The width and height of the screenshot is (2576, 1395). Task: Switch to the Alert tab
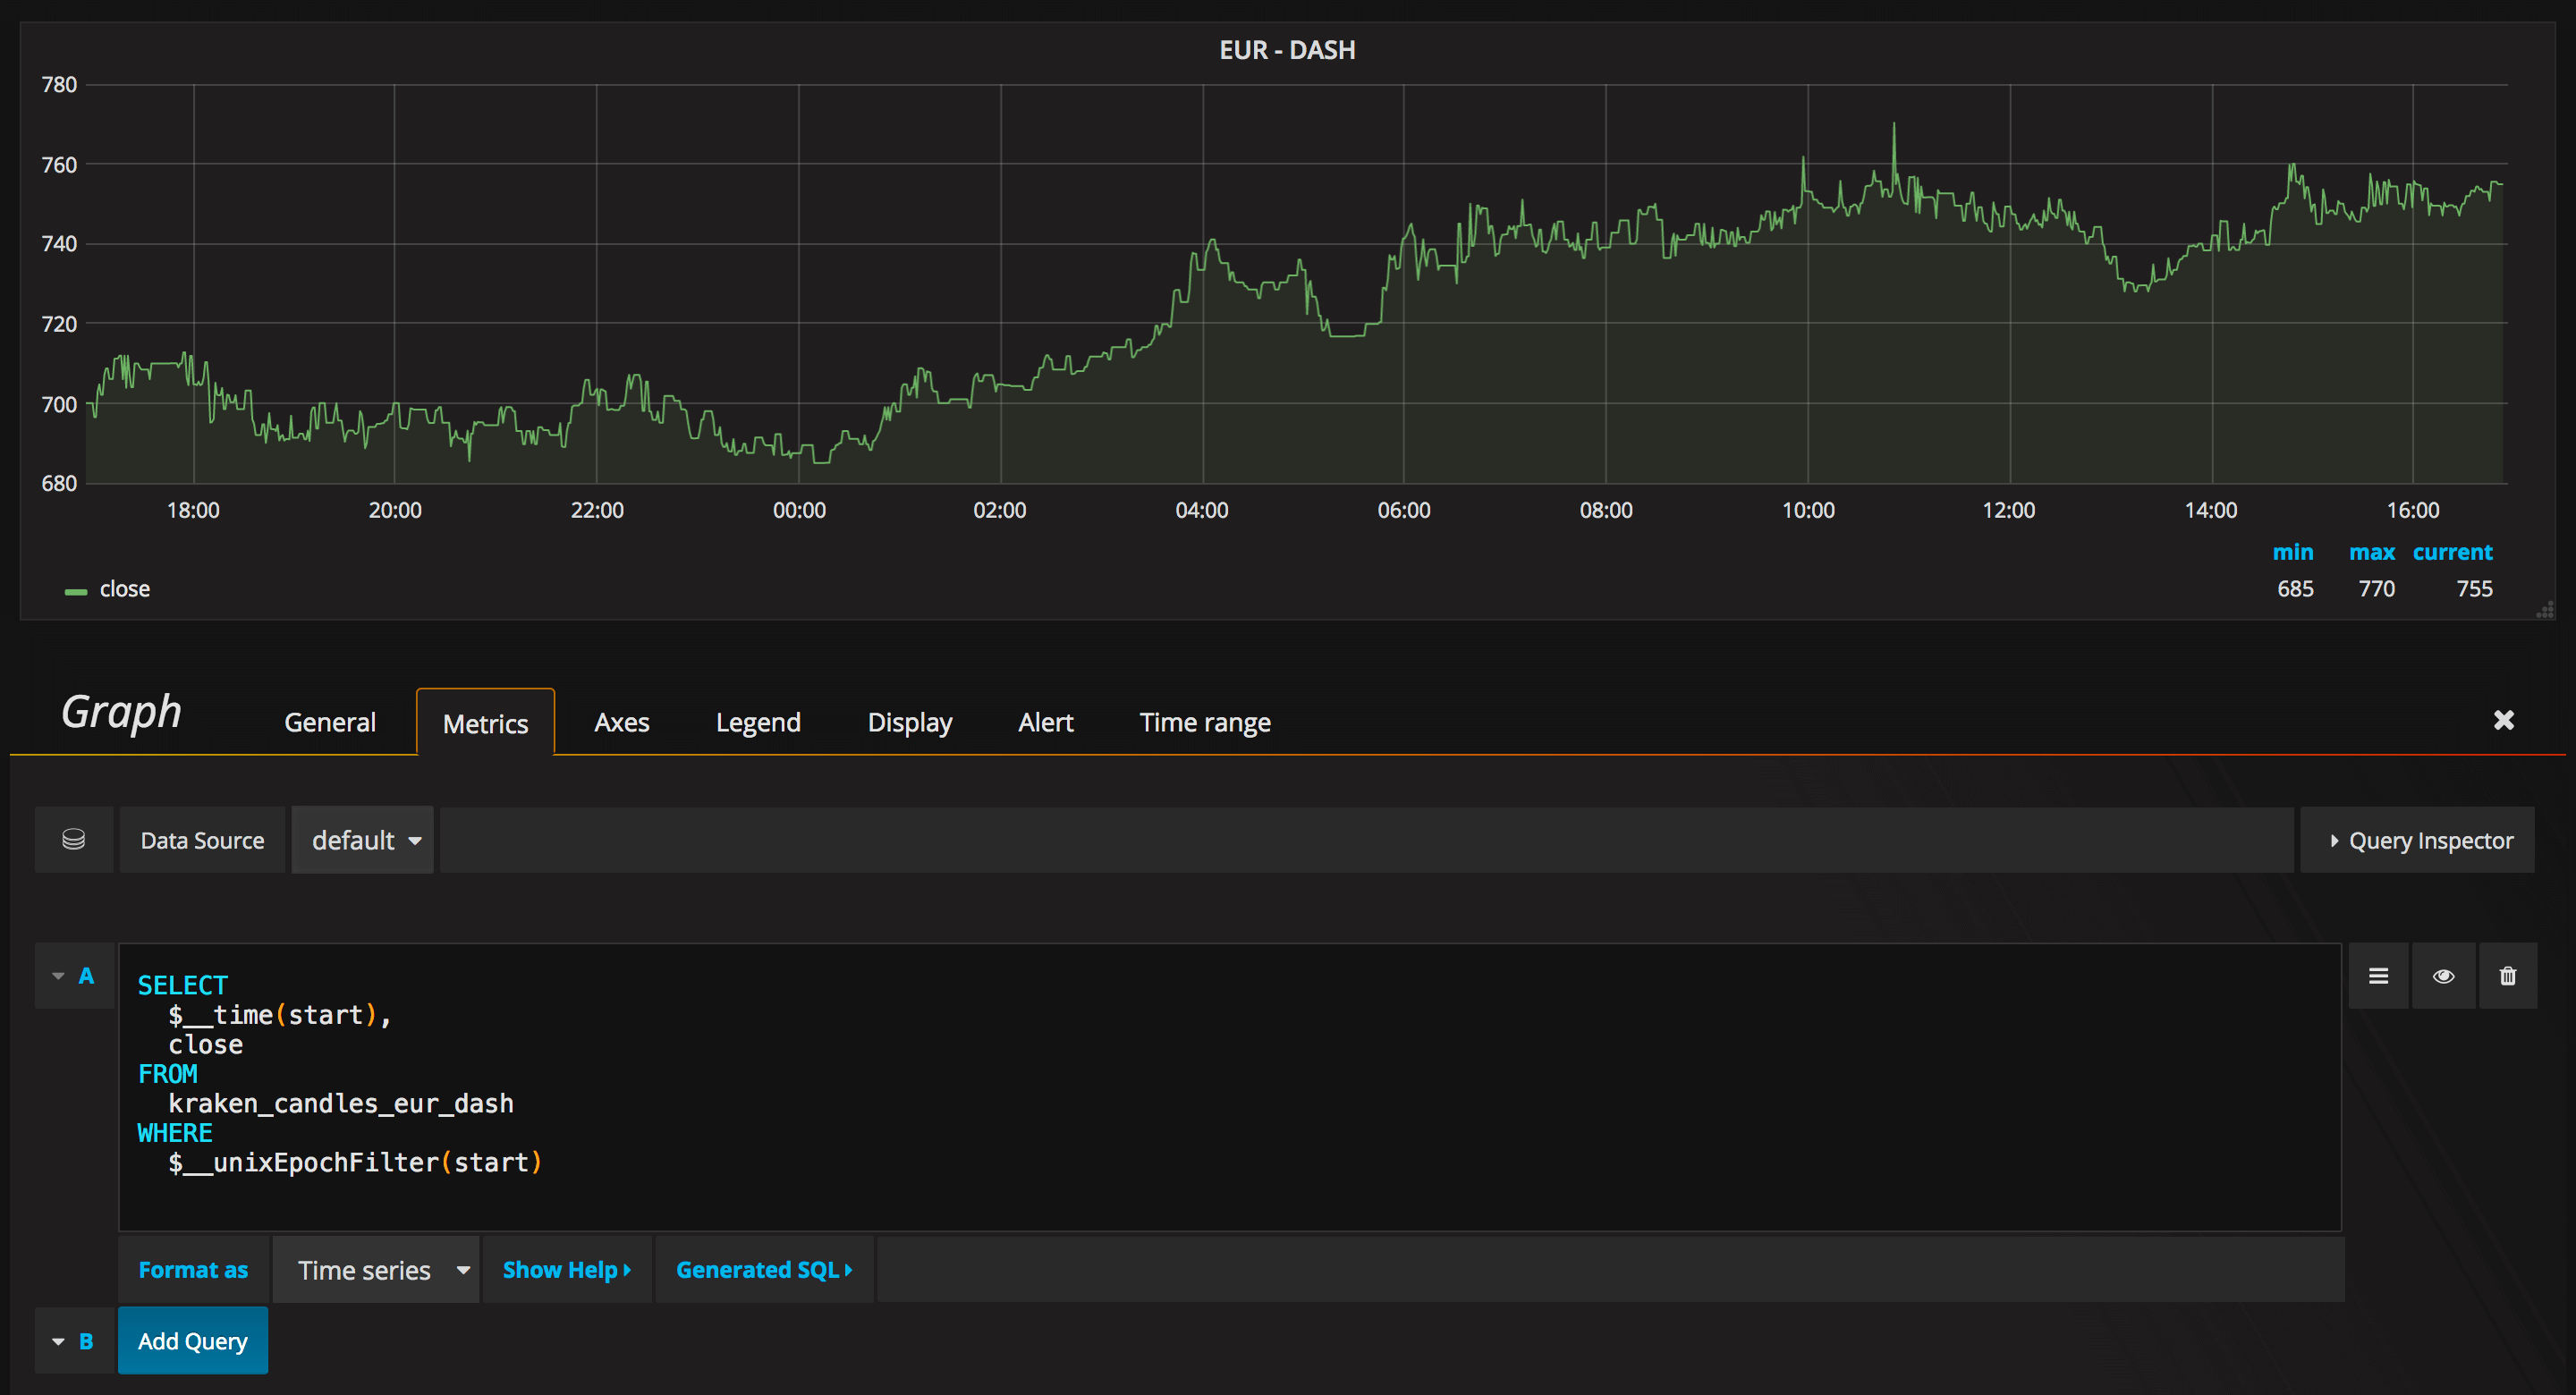(x=1045, y=722)
